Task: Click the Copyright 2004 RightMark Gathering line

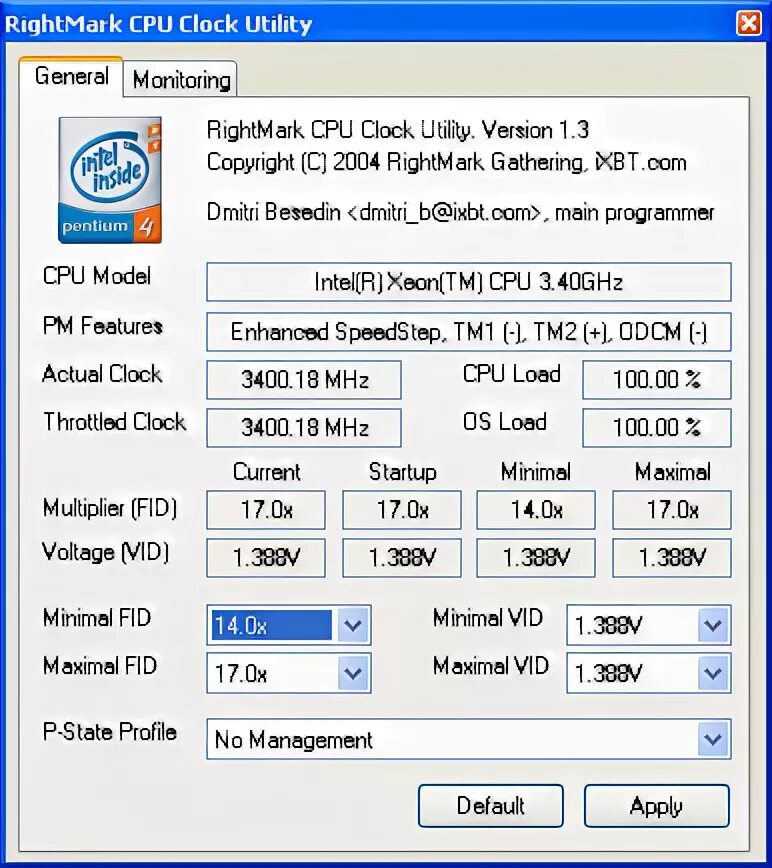Action: coord(447,163)
